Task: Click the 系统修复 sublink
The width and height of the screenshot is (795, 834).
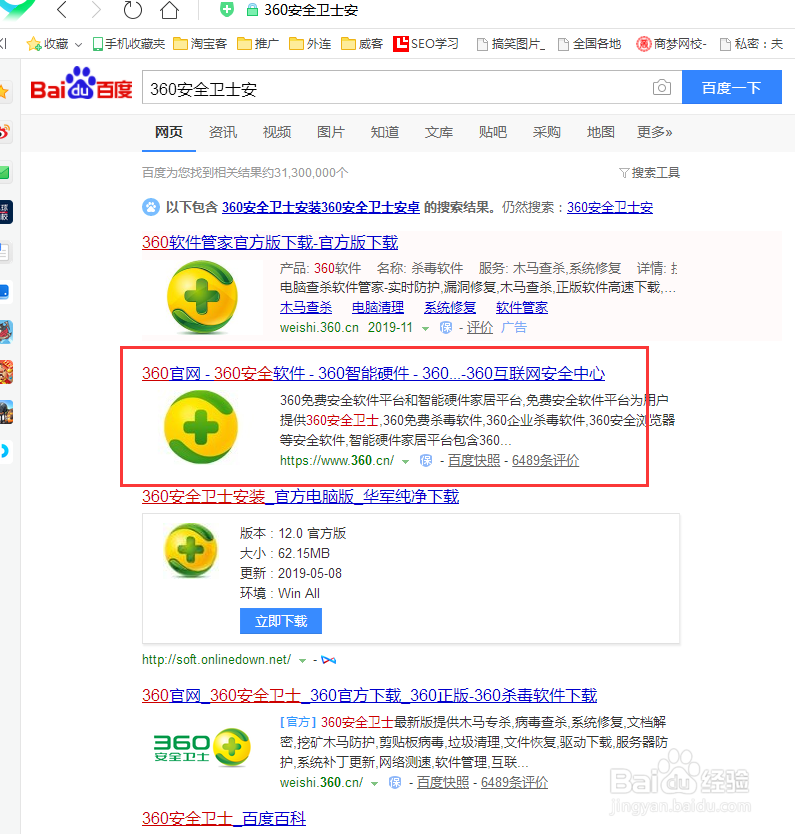Action: [450, 307]
